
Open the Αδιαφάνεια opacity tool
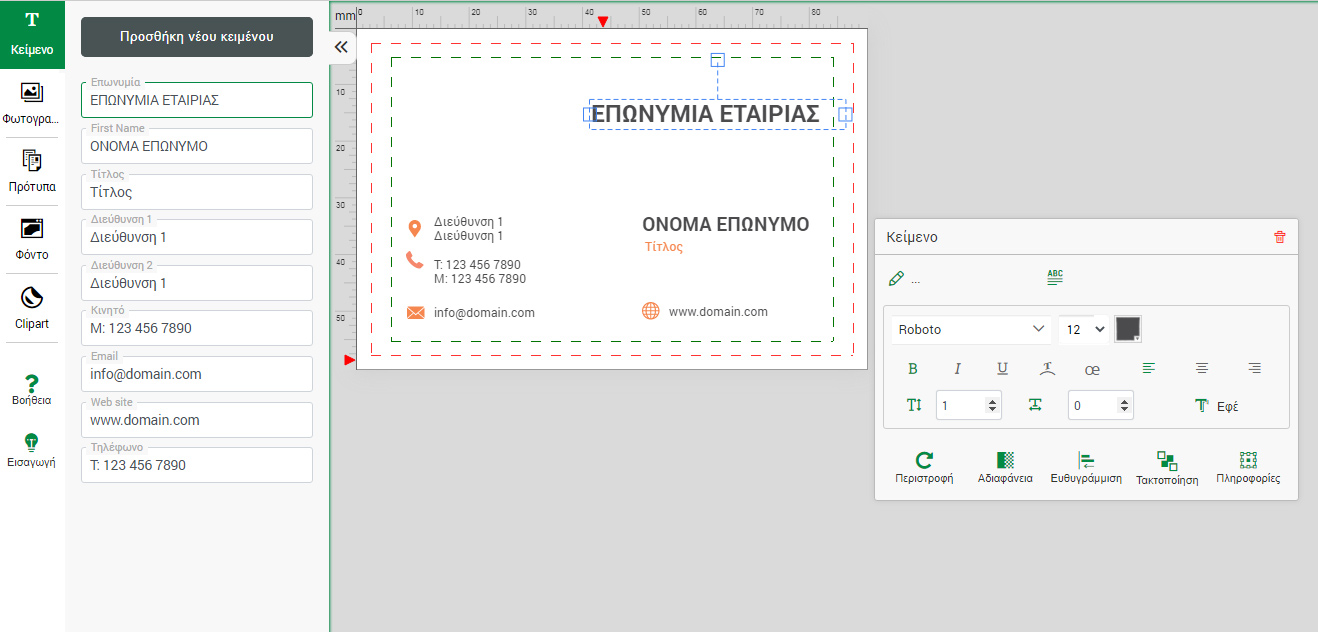pos(1005,460)
